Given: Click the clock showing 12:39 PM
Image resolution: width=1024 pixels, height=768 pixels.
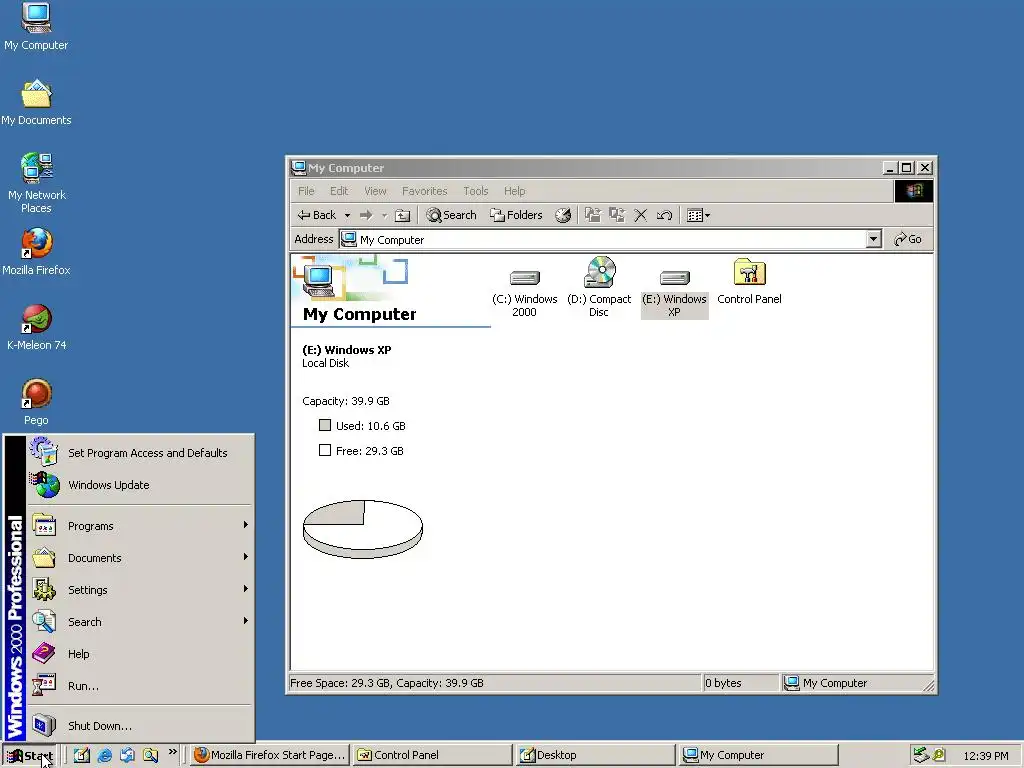Looking at the screenshot, I should [985, 756].
